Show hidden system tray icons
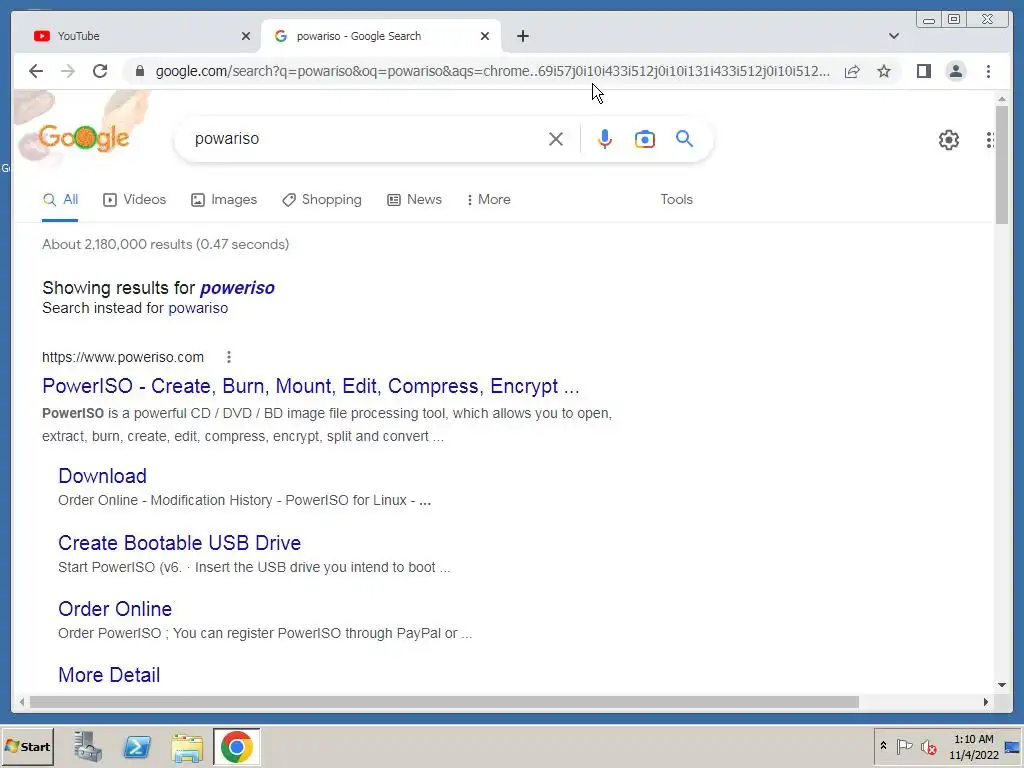 [884, 746]
